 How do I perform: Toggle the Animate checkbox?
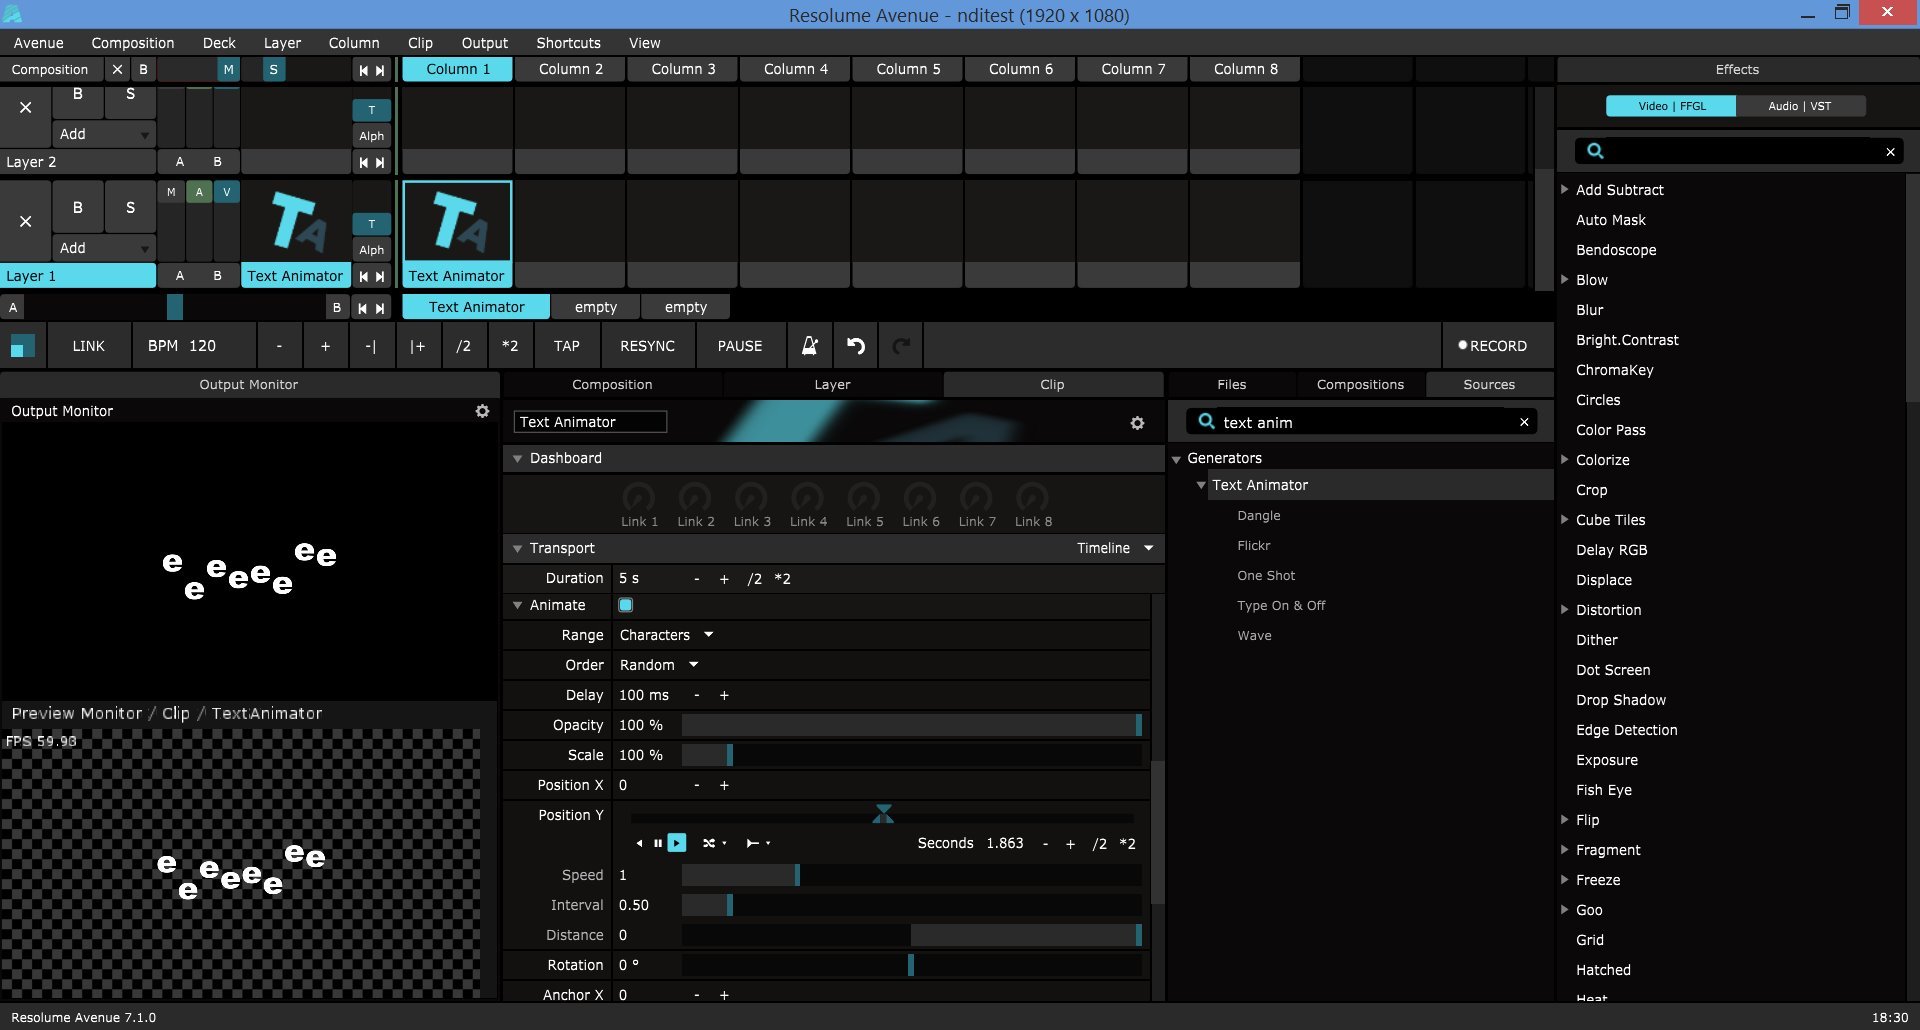click(626, 605)
